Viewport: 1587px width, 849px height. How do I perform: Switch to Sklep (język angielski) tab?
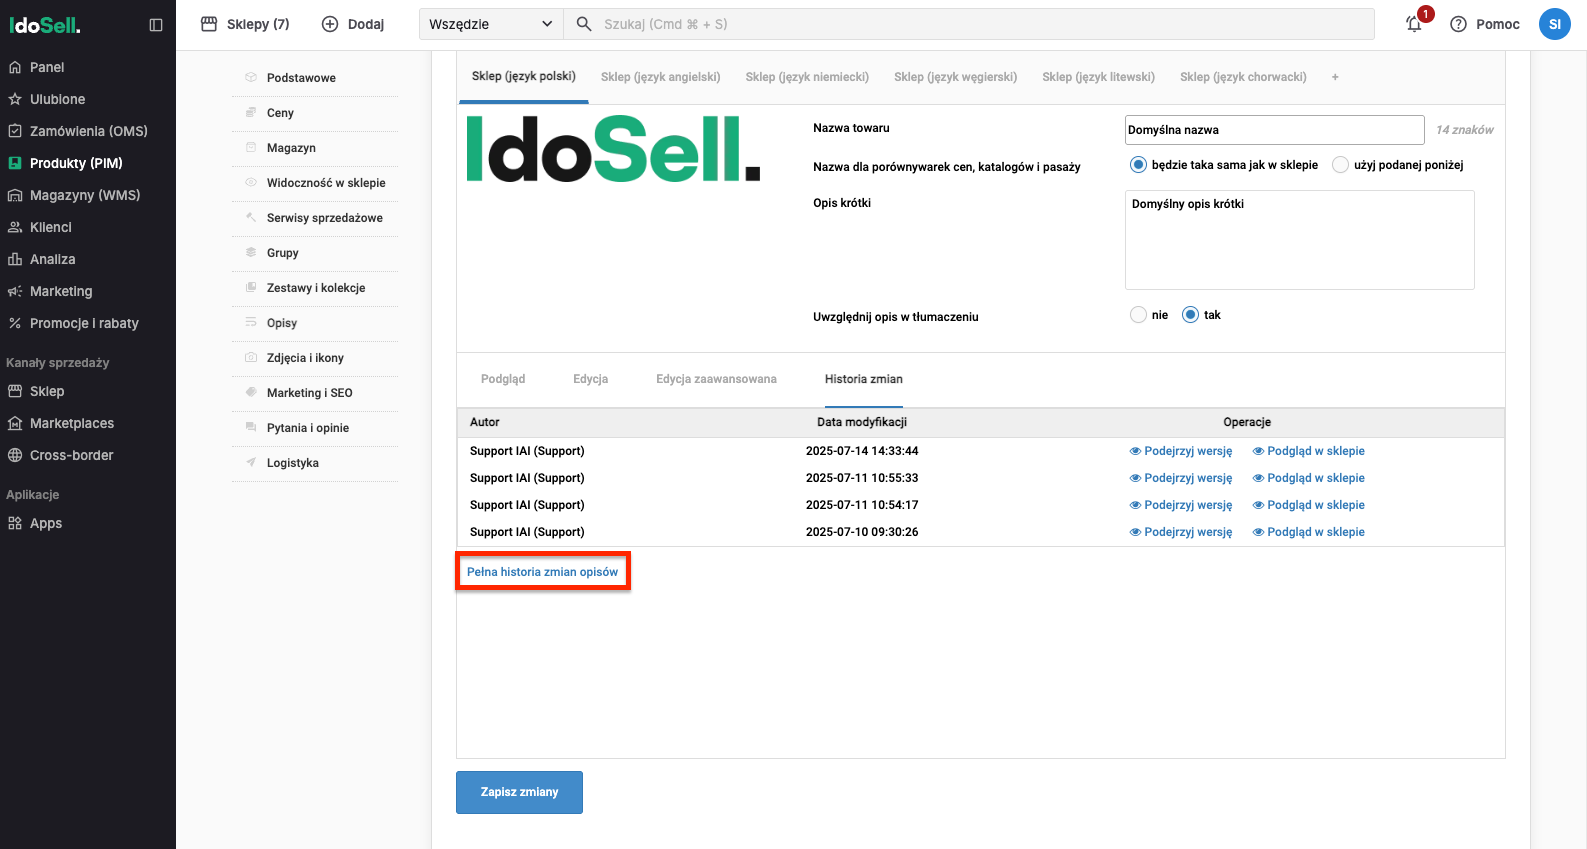661,77
